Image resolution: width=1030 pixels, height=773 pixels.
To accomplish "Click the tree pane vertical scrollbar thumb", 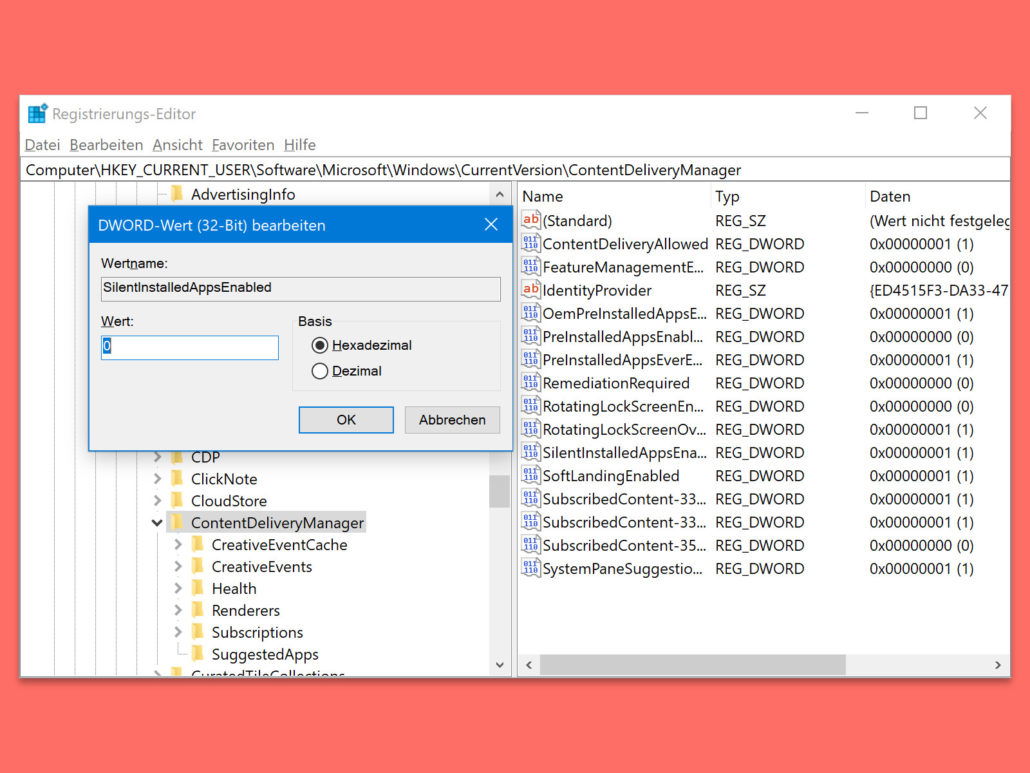I will tap(499, 491).
